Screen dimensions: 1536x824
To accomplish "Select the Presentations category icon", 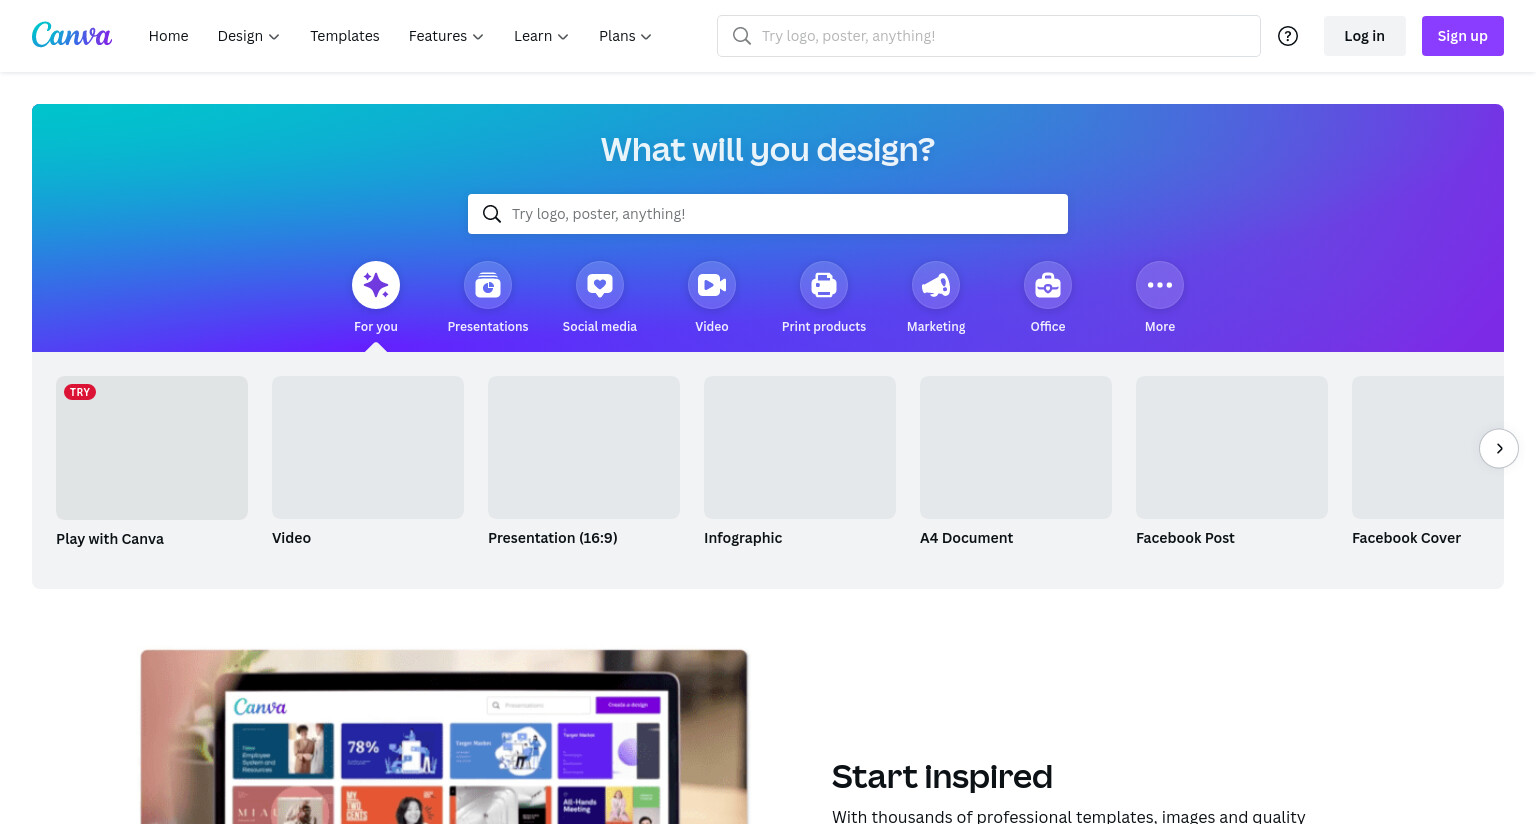I will click(x=488, y=285).
